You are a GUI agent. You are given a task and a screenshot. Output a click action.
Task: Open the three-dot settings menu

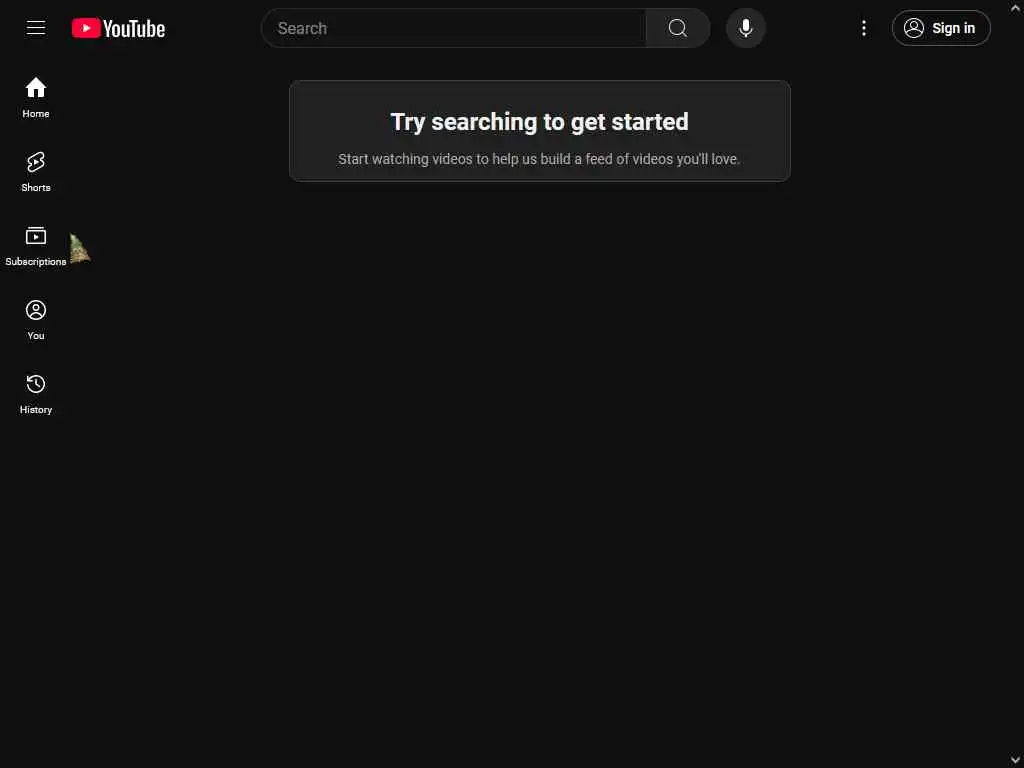pyautogui.click(x=864, y=28)
